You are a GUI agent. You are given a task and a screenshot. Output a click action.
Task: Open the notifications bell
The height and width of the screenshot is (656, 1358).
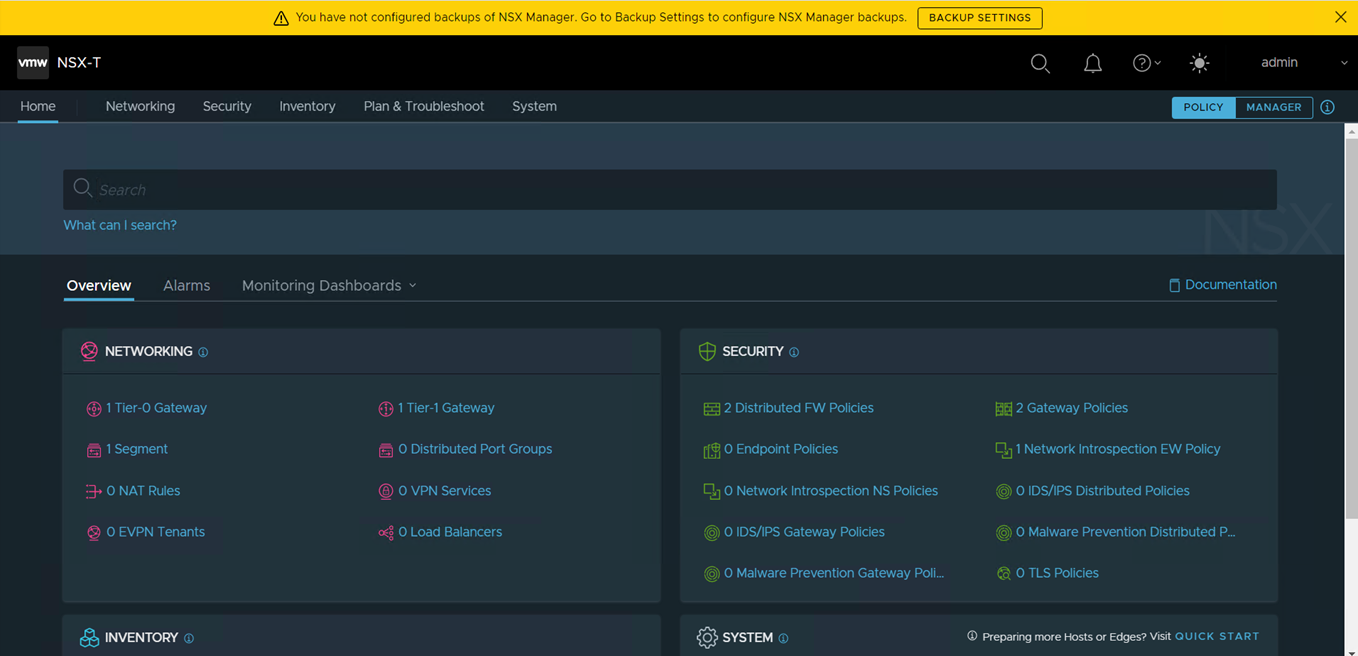click(x=1092, y=63)
